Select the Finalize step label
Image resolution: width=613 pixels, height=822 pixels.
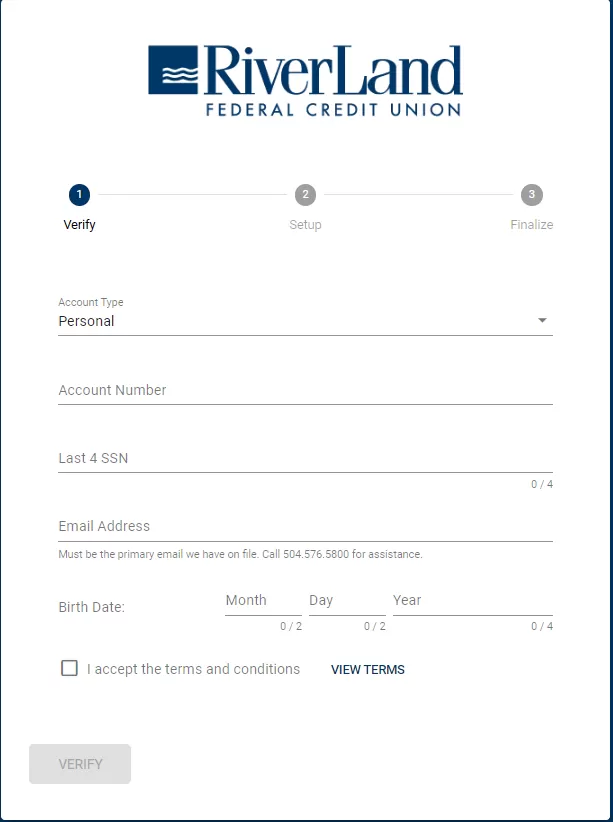coord(531,224)
